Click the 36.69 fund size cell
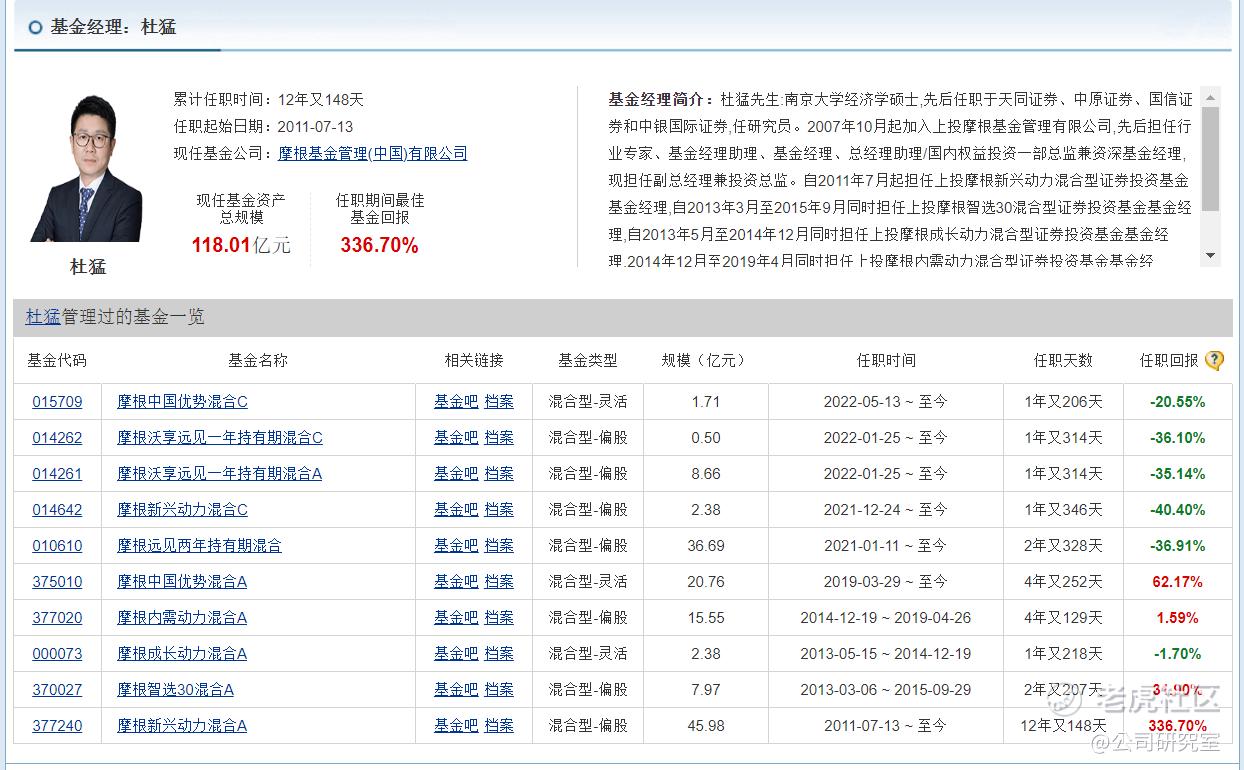The image size is (1244, 770). tap(706, 546)
